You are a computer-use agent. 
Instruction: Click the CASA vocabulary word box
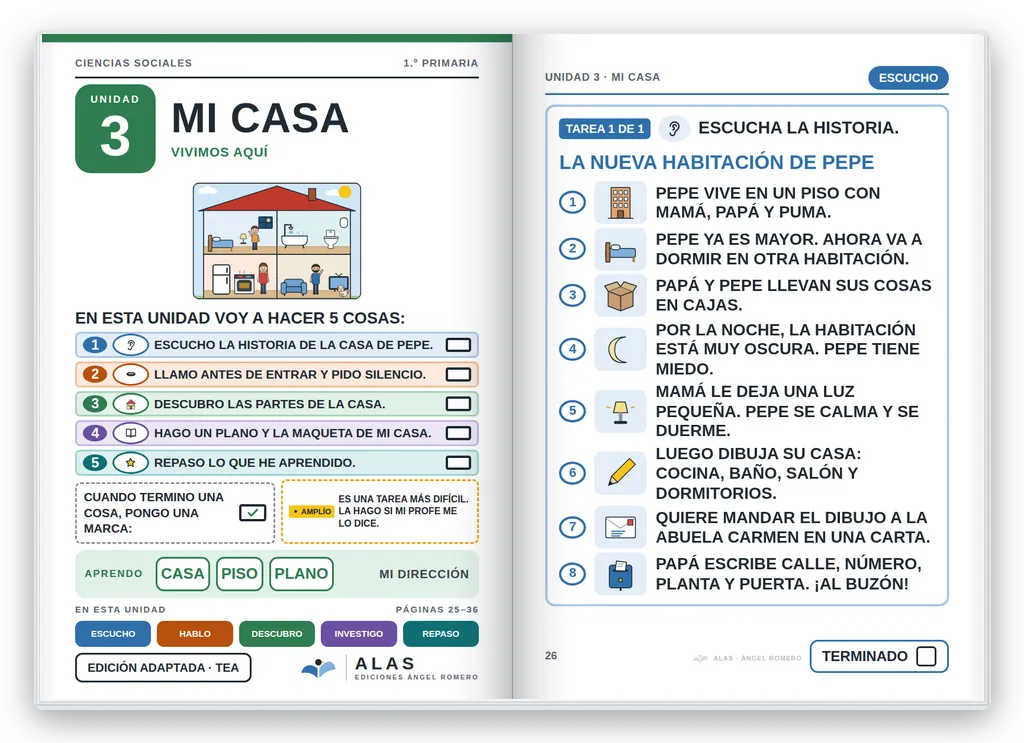click(x=183, y=574)
